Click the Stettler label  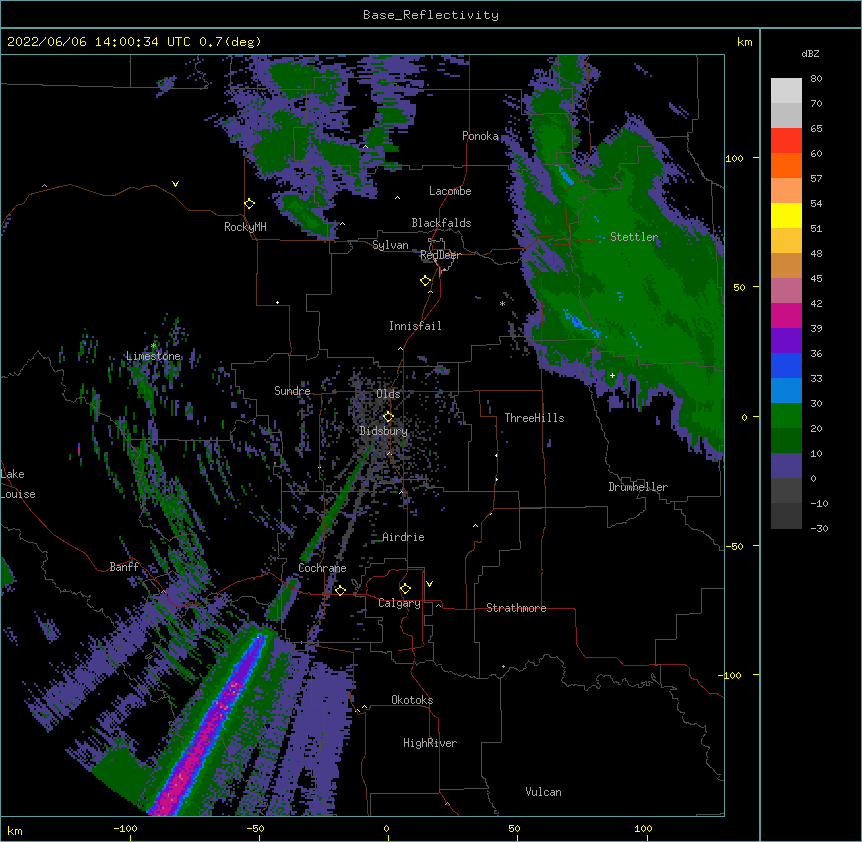634,237
